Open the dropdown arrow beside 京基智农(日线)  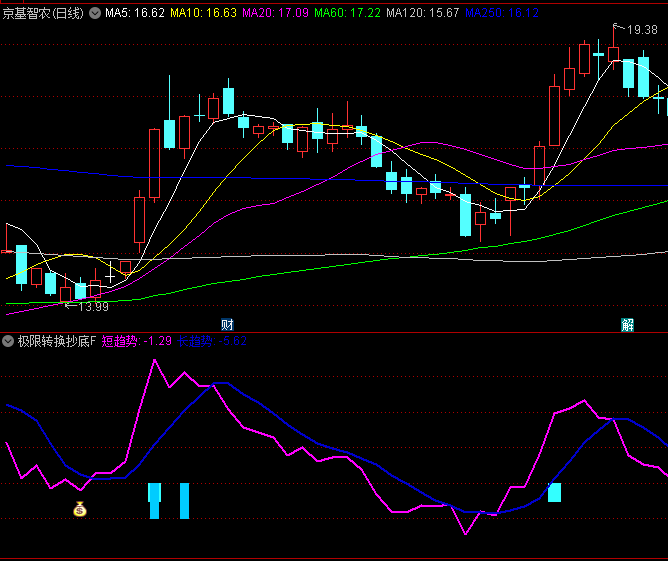point(95,13)
